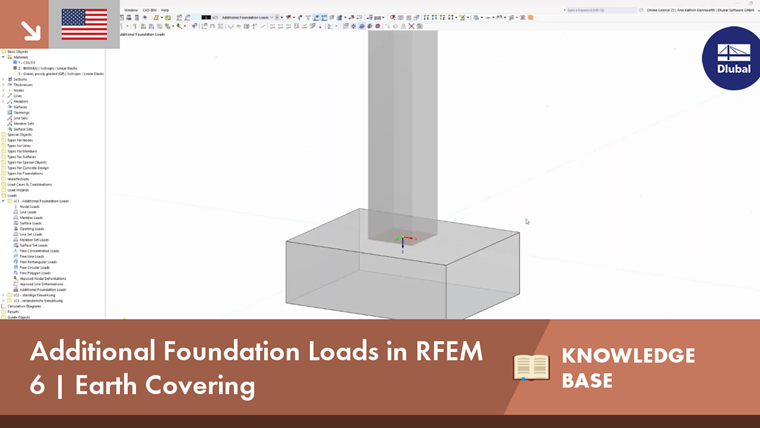Viewport: 760px width, 428px height.
Task: Select Free Polygon Loads item
Action: click(x=35, y=273)
